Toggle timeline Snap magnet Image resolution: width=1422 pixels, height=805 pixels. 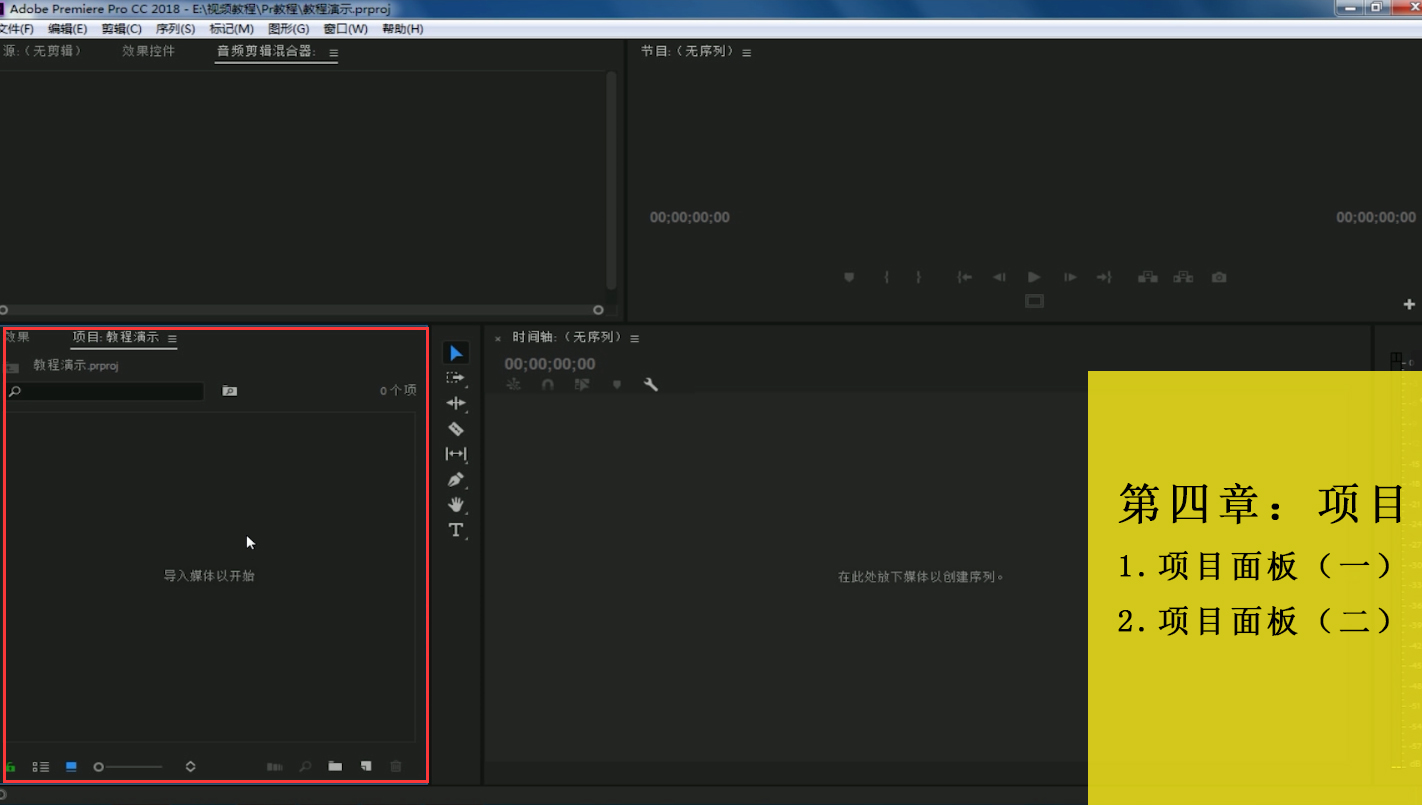point(548,384)
